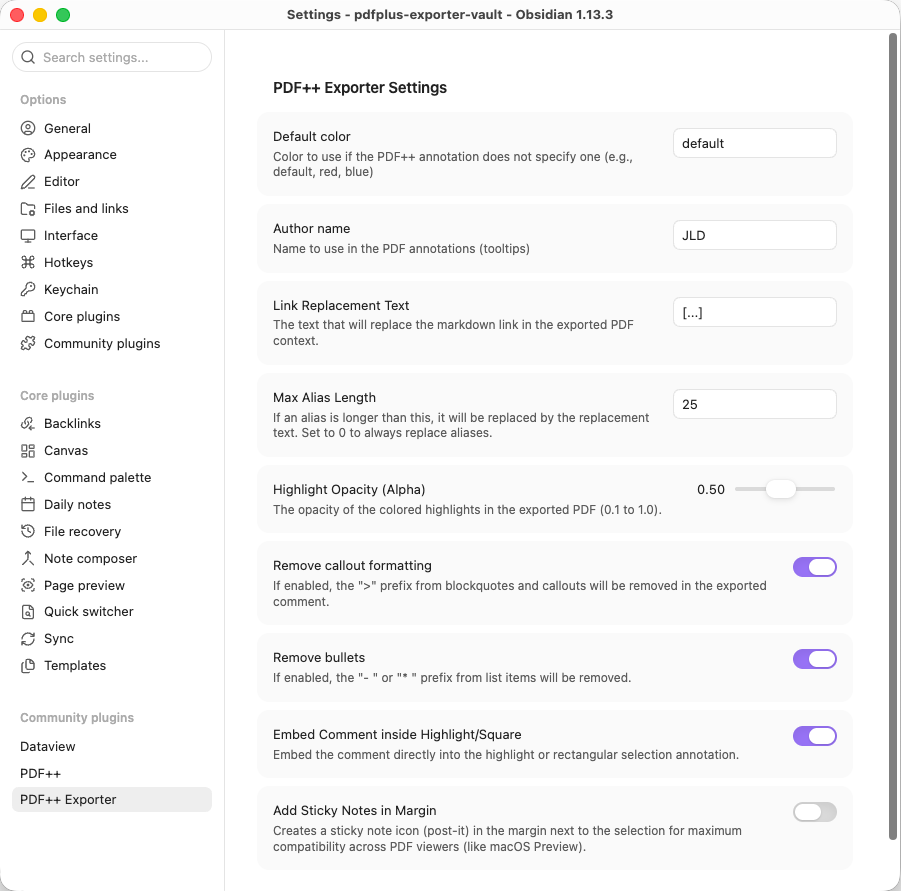Viewport: 901px width, 891px height.
Task: Click the Appearance palette icon
Action: pyautogui.click(x=28, y=155)
